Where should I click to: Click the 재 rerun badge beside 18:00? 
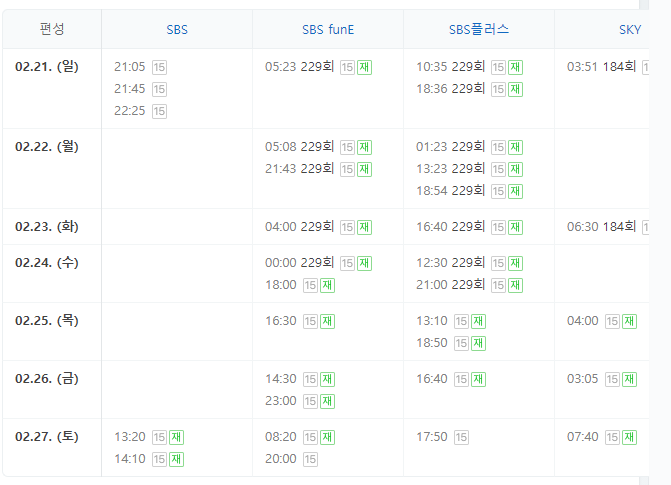(x=327, y=285)
